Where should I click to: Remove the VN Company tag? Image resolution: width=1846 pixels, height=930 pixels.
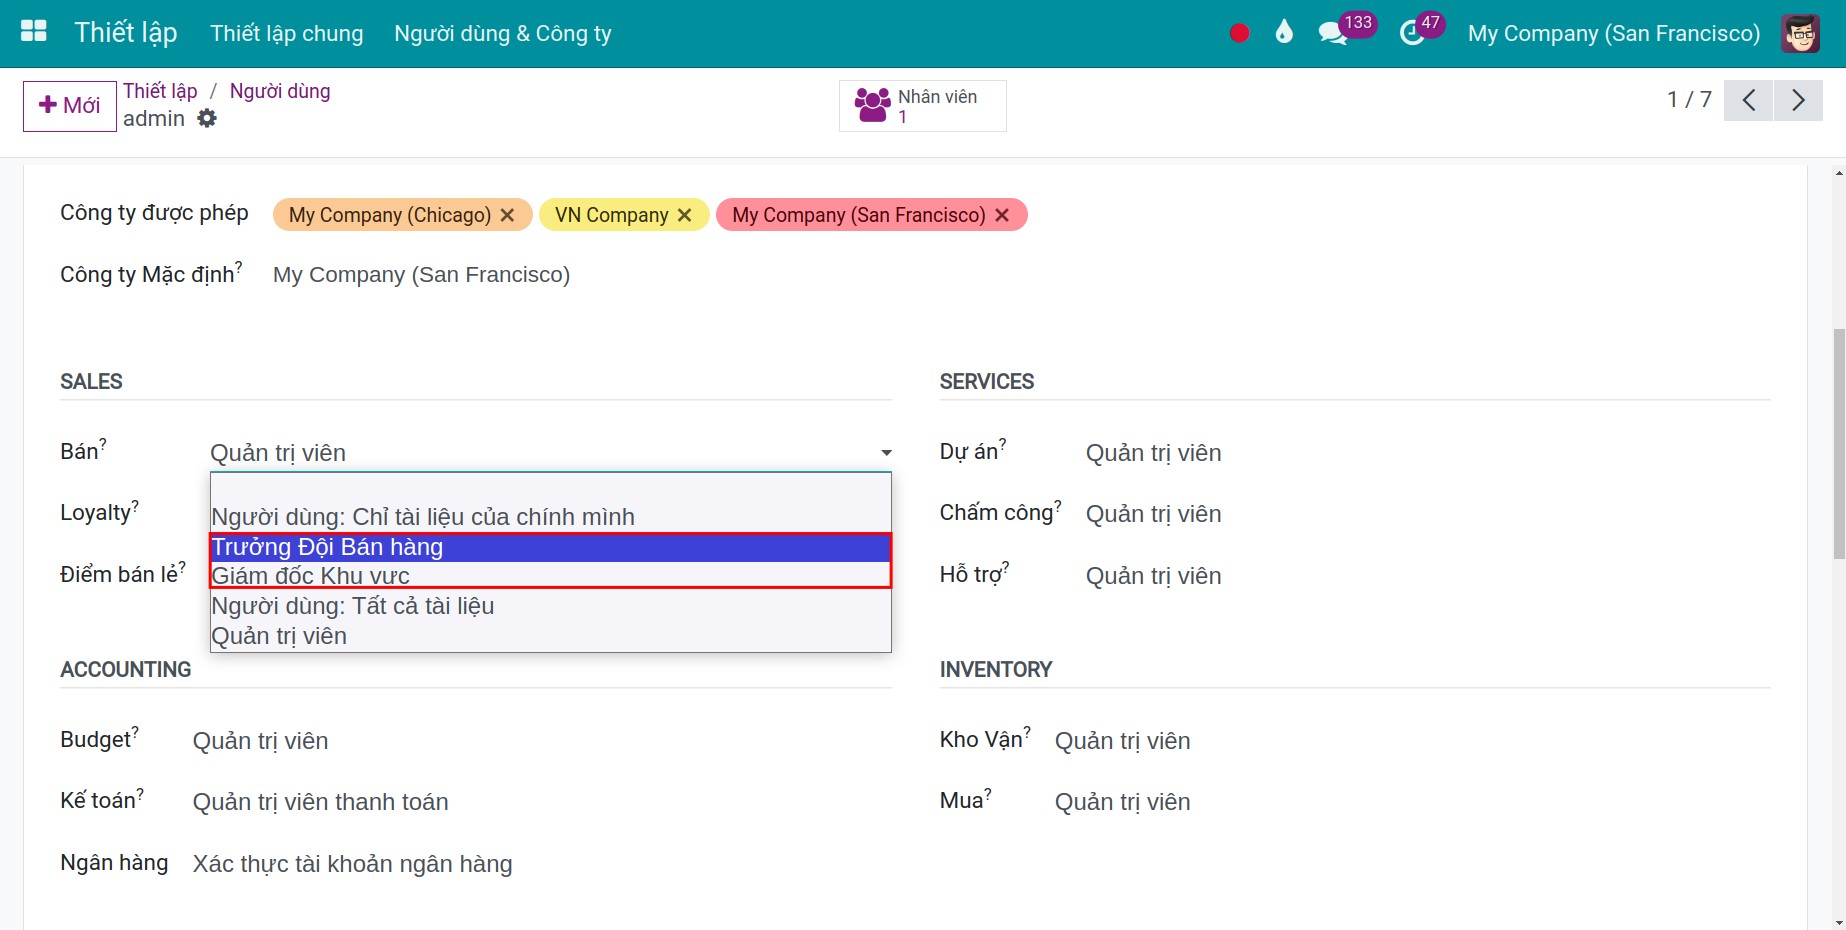click(x=685, y=215)
